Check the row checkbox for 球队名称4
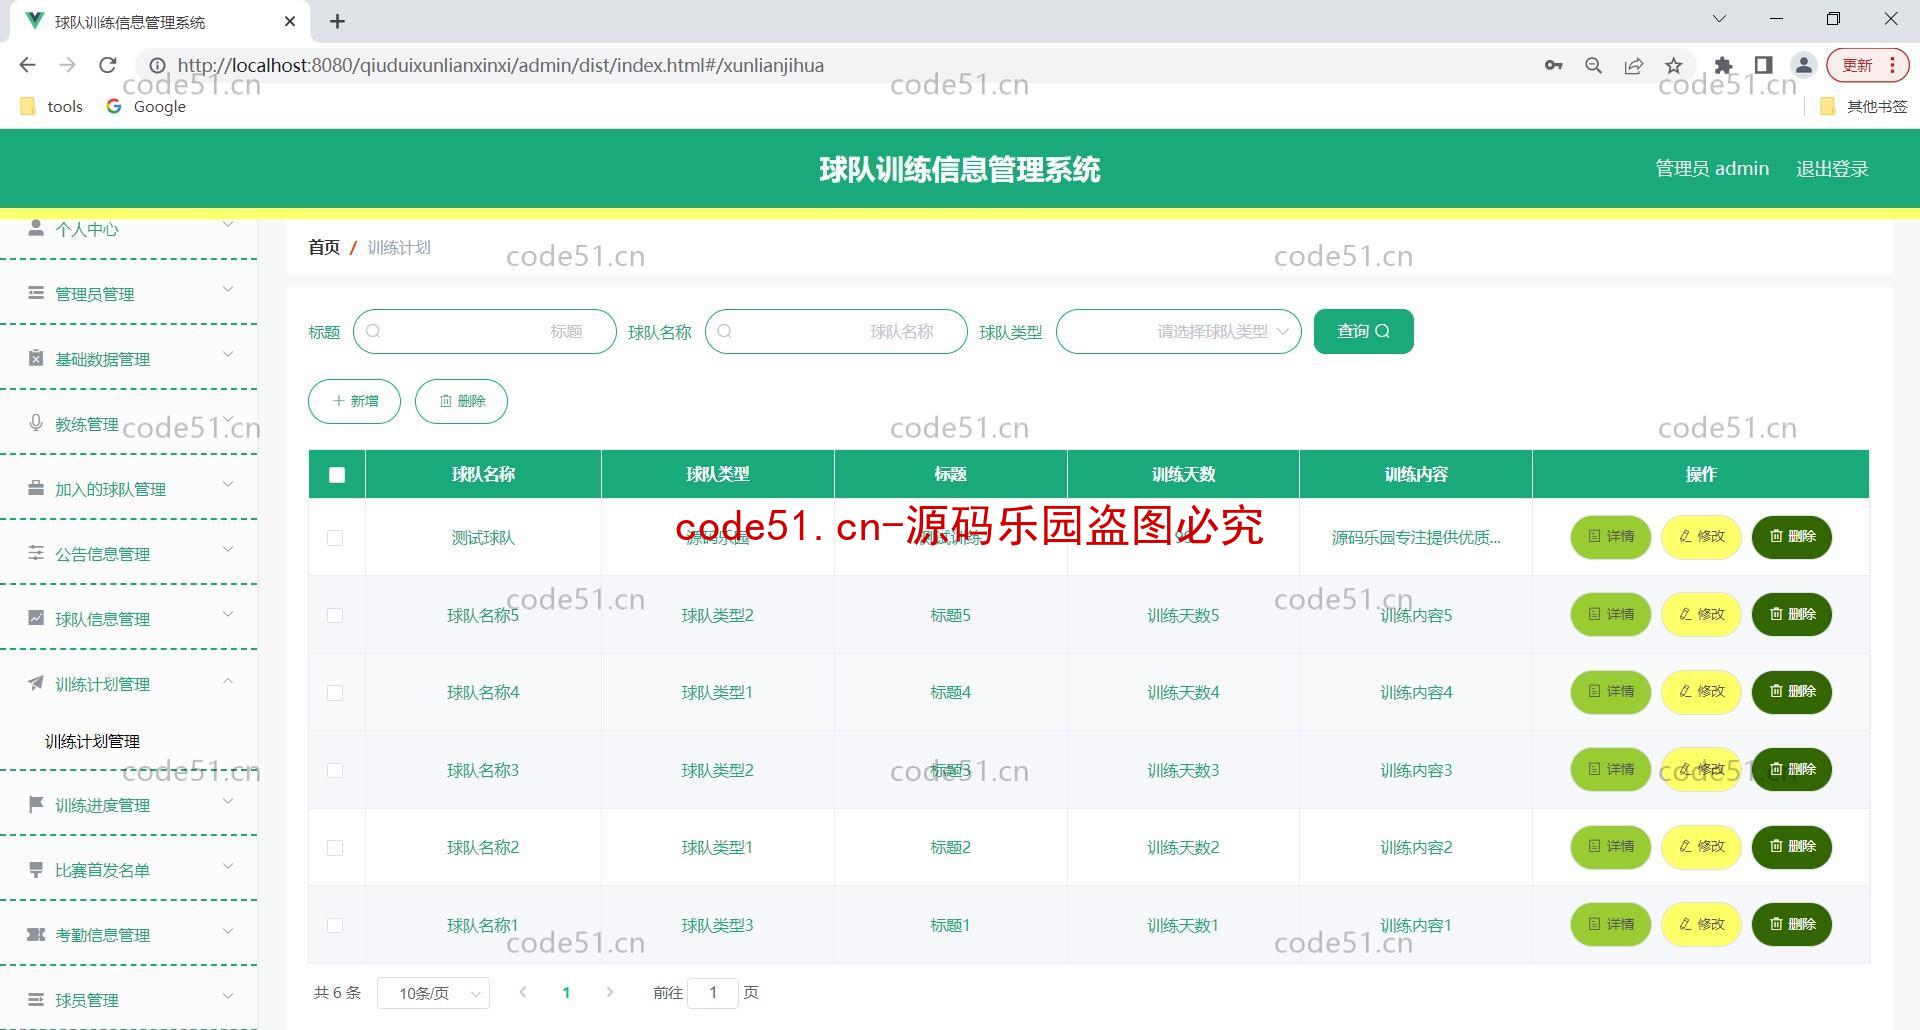Screen dimensions: 1920x1030 tap(335, 693)
